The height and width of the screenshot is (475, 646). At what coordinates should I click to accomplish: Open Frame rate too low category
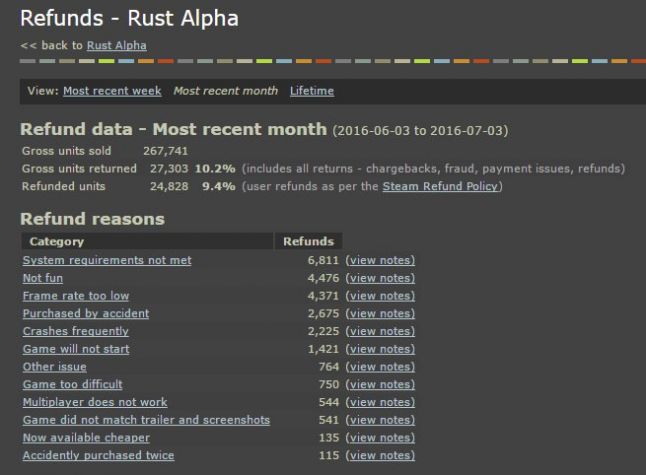78,296
